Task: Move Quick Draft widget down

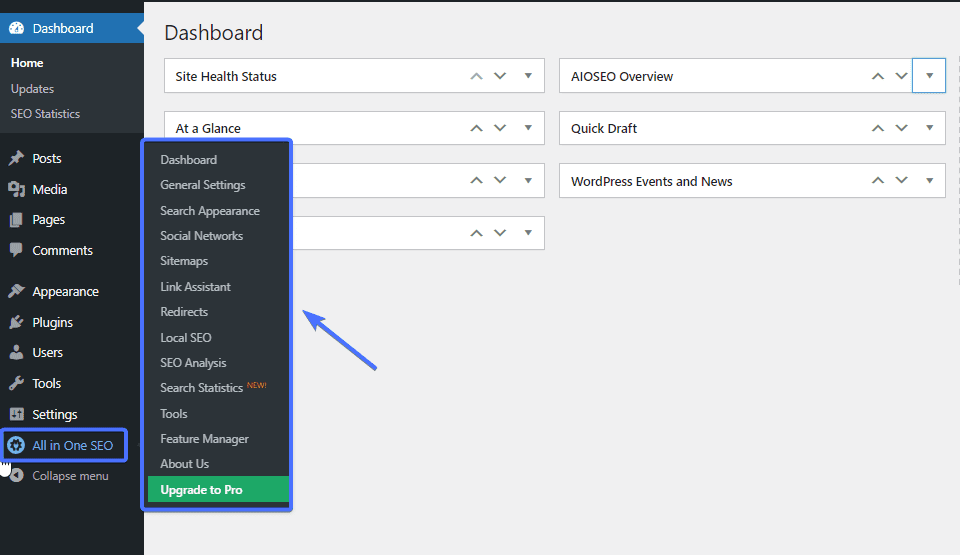Action: coord(901,128)
